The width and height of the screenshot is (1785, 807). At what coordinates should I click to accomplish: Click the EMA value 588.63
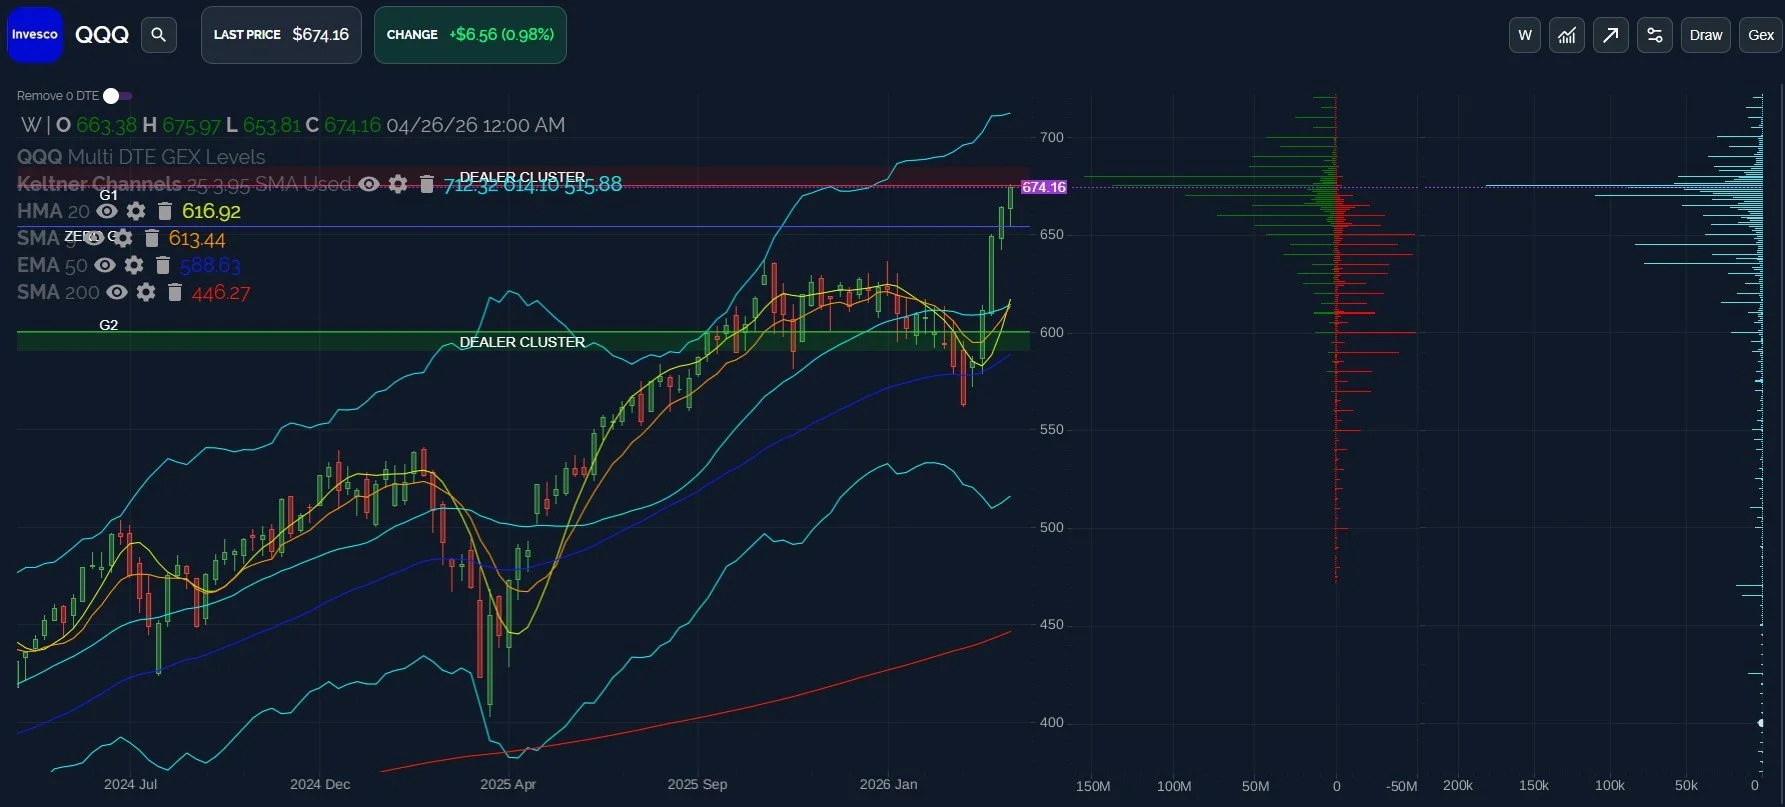click(210, 265)
